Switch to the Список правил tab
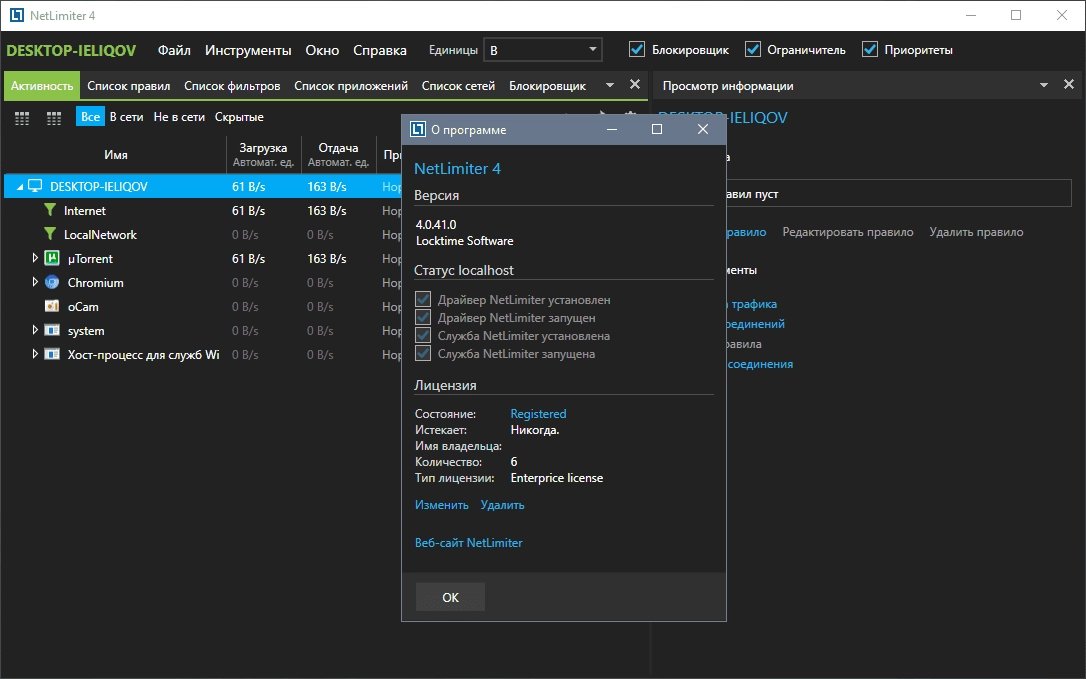1086x679 pixels. 129,86
